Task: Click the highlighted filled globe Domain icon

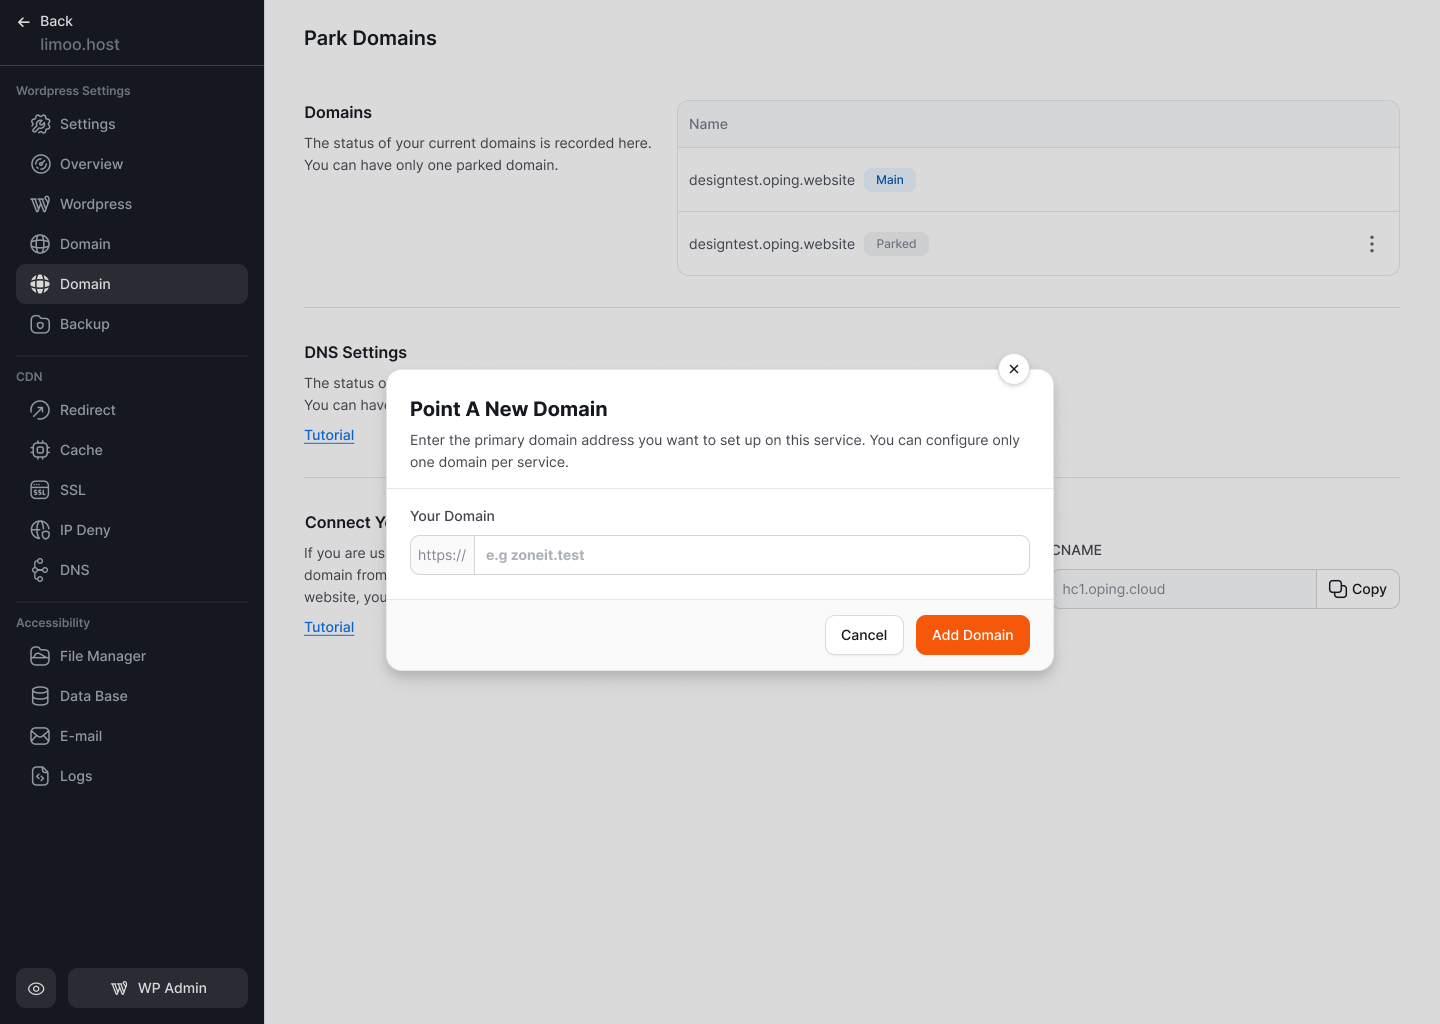Action: (x=40, y=284)
